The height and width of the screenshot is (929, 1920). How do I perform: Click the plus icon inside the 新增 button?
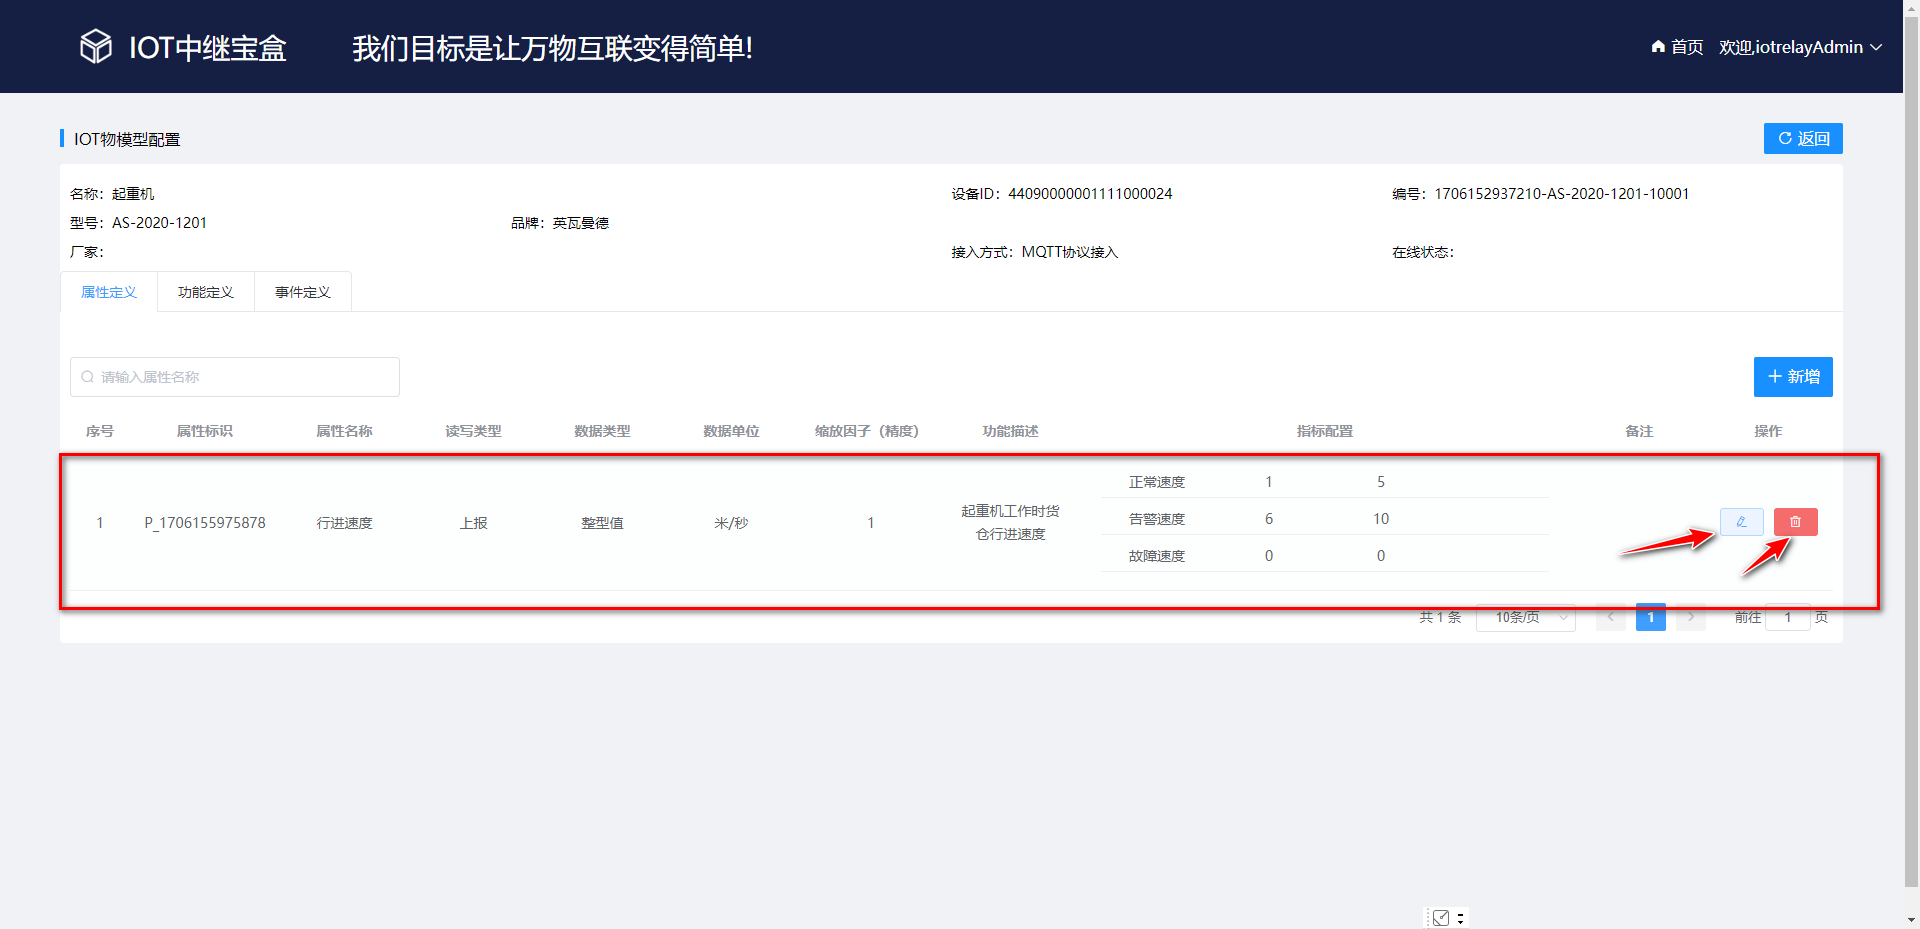point(1776,377)
